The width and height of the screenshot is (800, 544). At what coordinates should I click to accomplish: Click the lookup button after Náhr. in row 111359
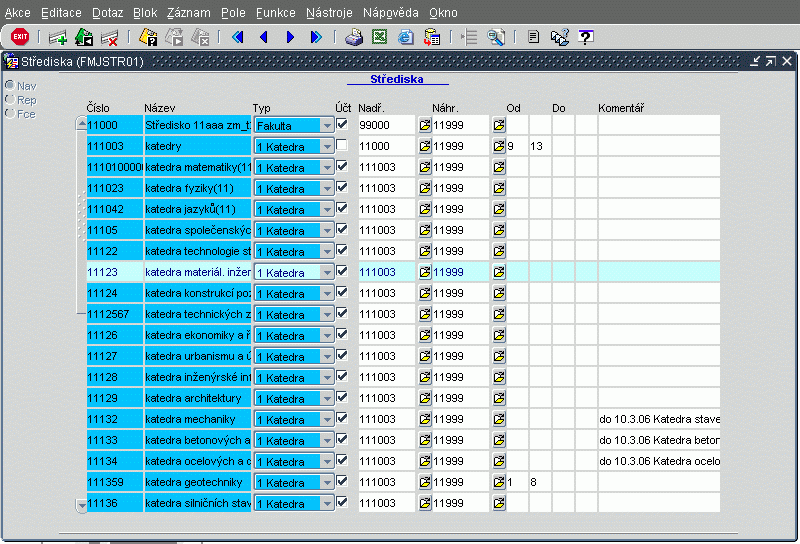click(x=499, y=482)
